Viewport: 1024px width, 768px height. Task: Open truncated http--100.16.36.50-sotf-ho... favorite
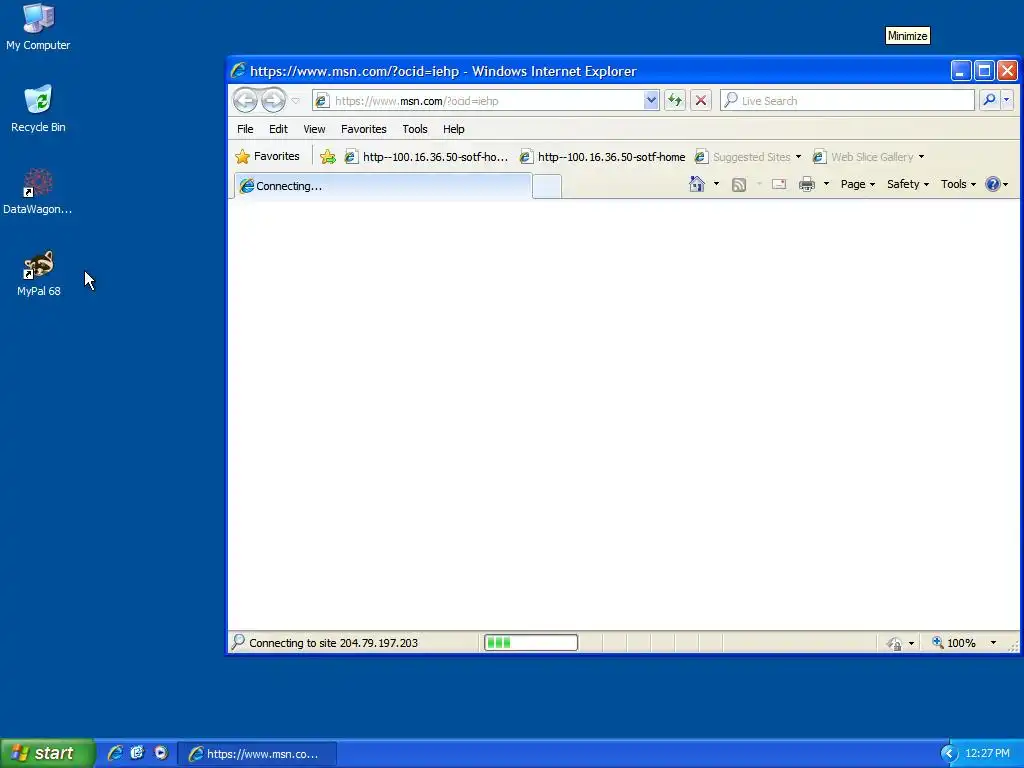(426, 157)
